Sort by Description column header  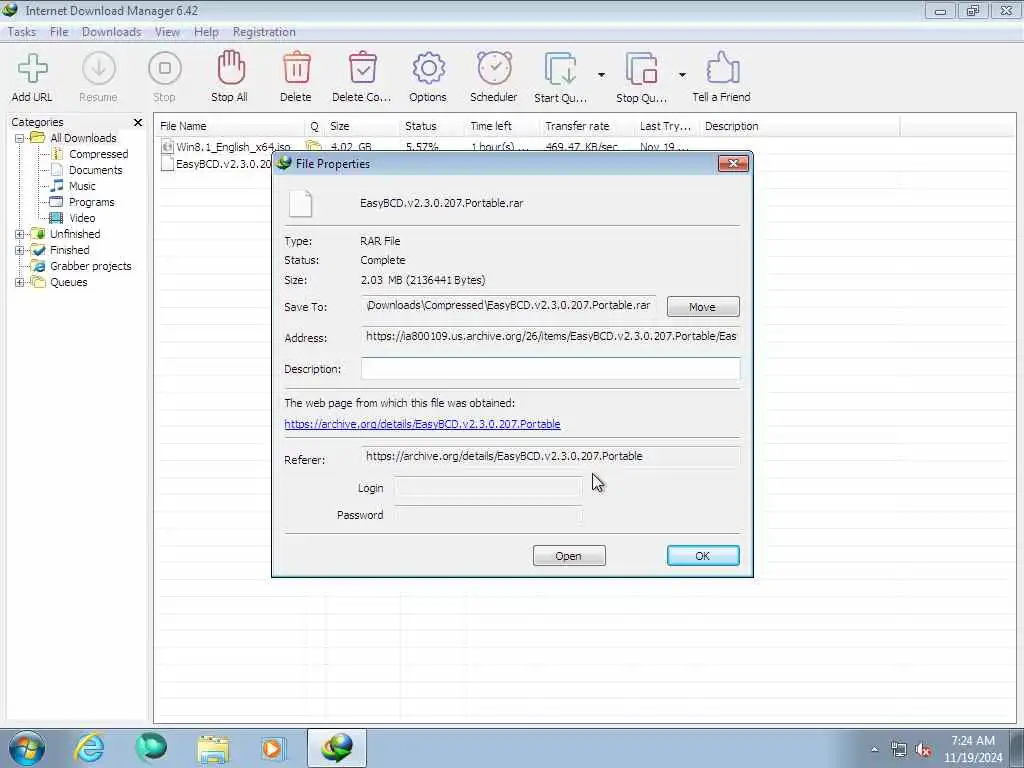799,126
